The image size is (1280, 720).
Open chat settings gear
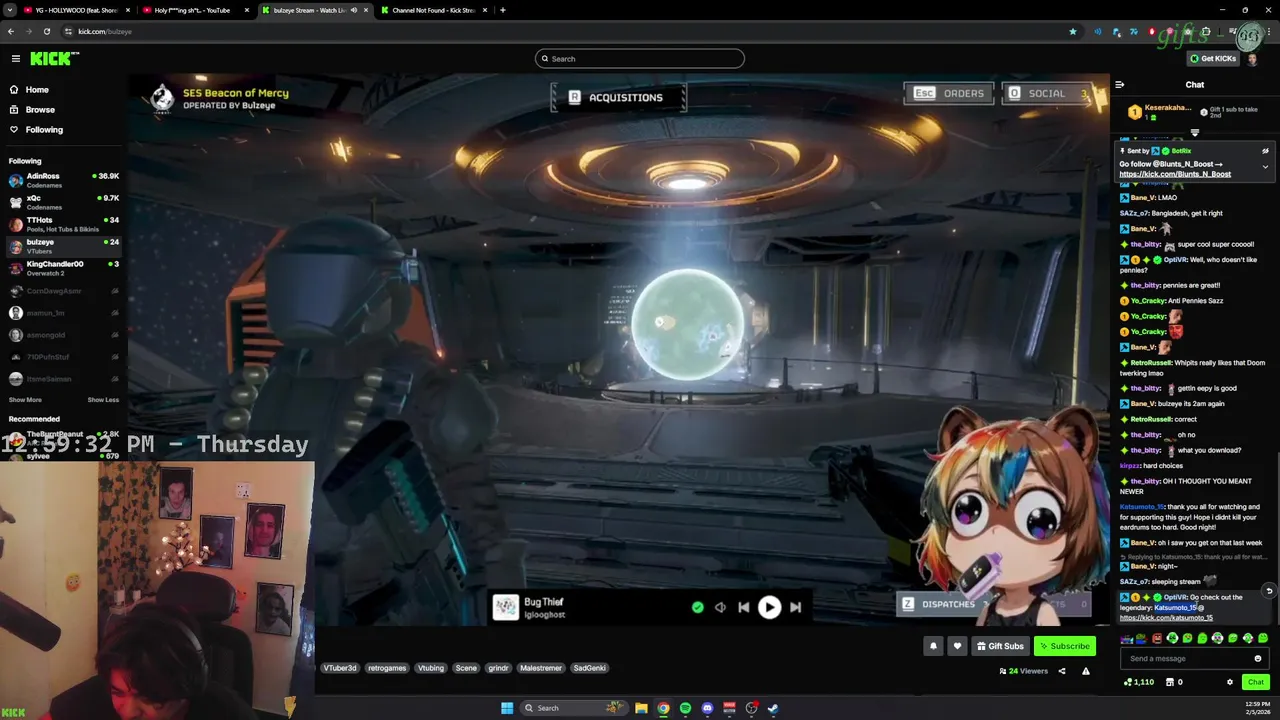(x=1230, y=682)
